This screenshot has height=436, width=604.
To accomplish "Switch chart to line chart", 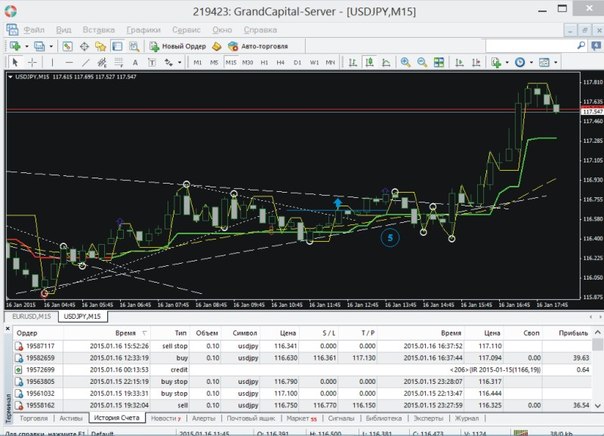I will [386, 62].
